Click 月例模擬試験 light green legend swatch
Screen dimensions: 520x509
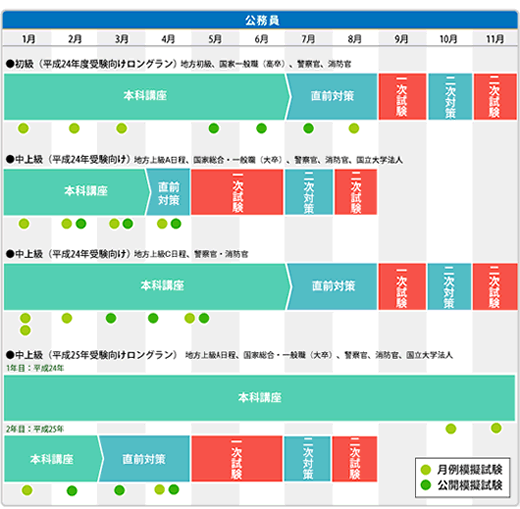click(426, 470)
